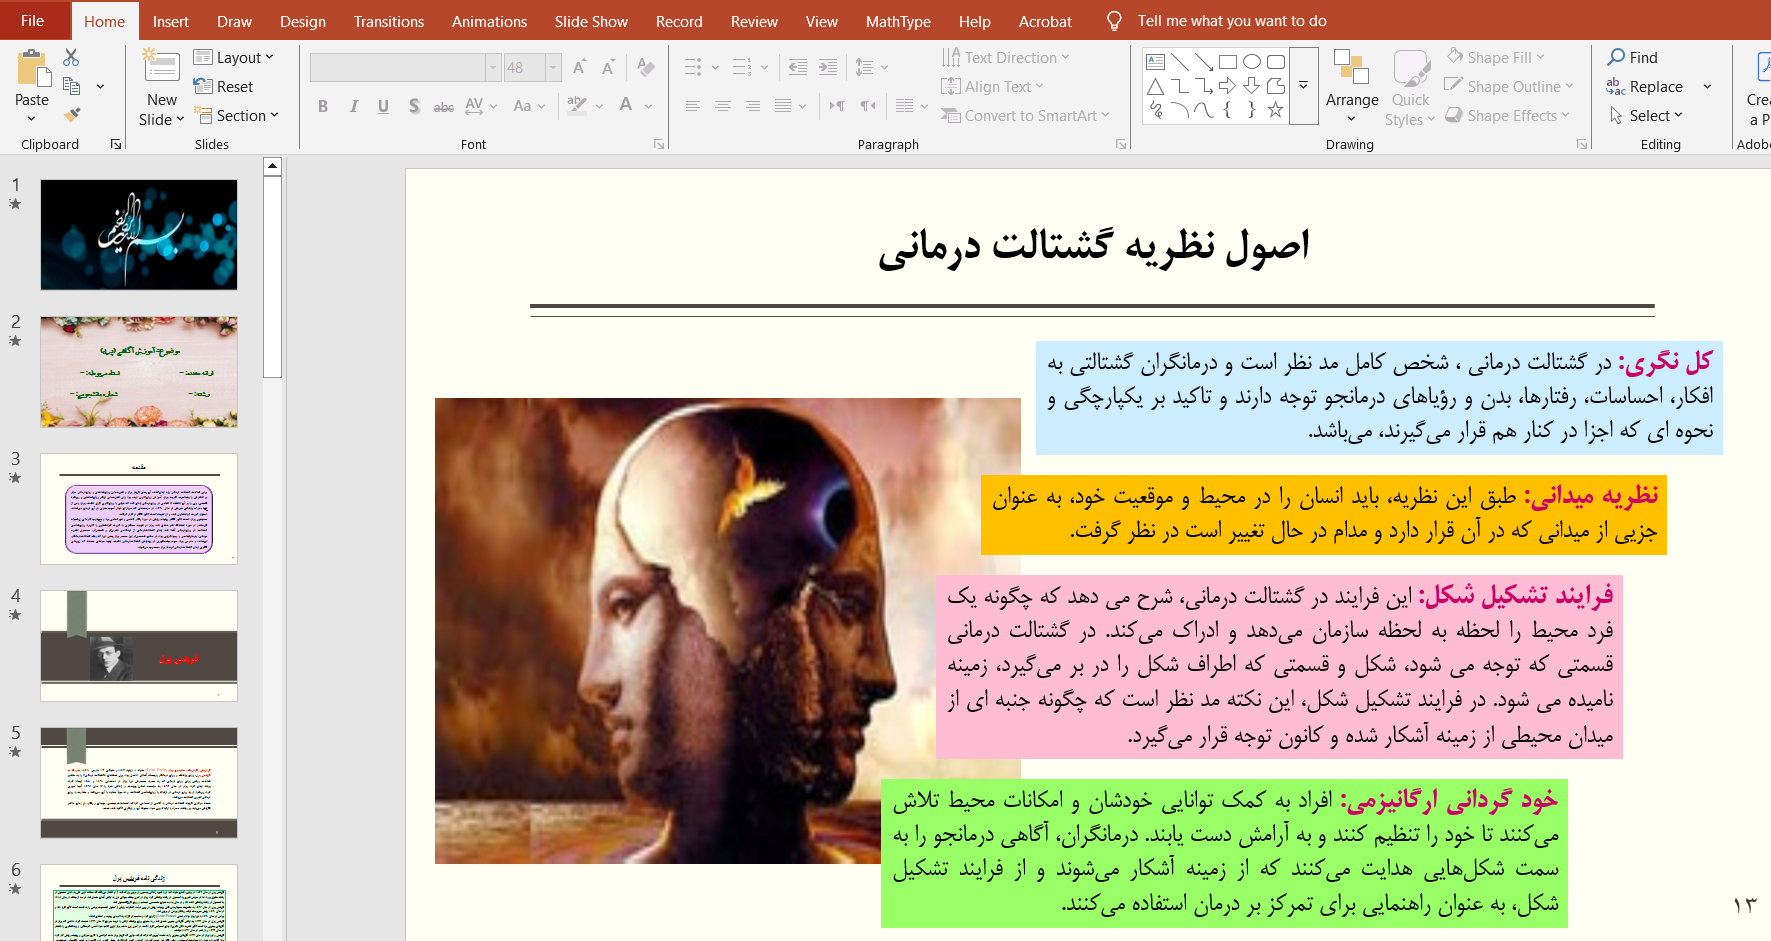Click the Cut scissors icon

(71, 58)
